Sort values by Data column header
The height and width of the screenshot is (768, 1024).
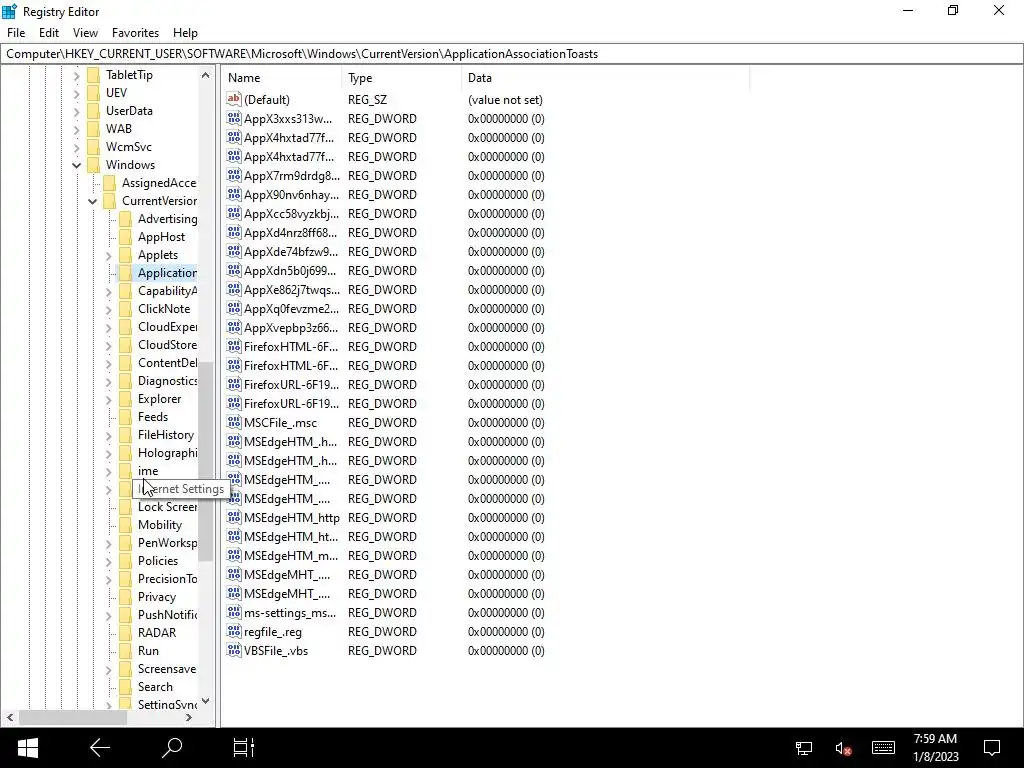pyautogui.click(x=605, y=78)
